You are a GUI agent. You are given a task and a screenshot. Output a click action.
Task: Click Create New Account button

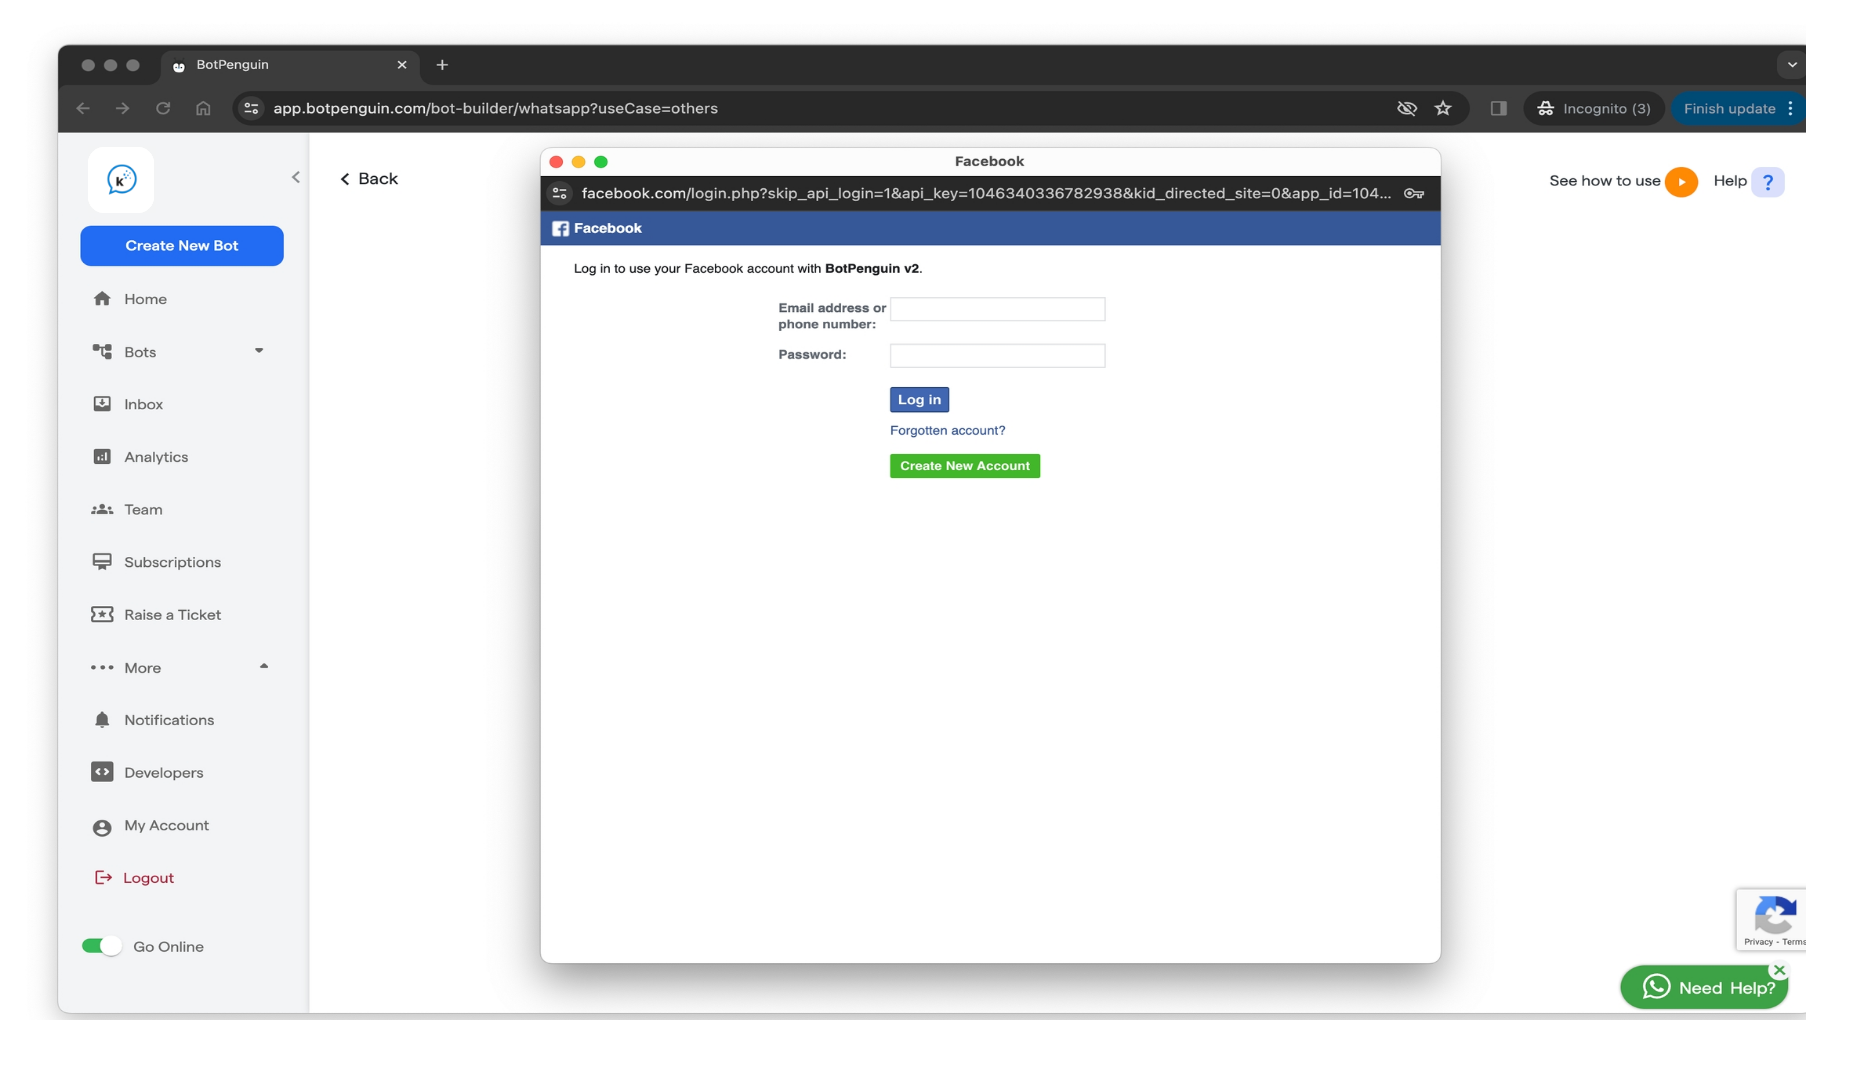[965, 466]
